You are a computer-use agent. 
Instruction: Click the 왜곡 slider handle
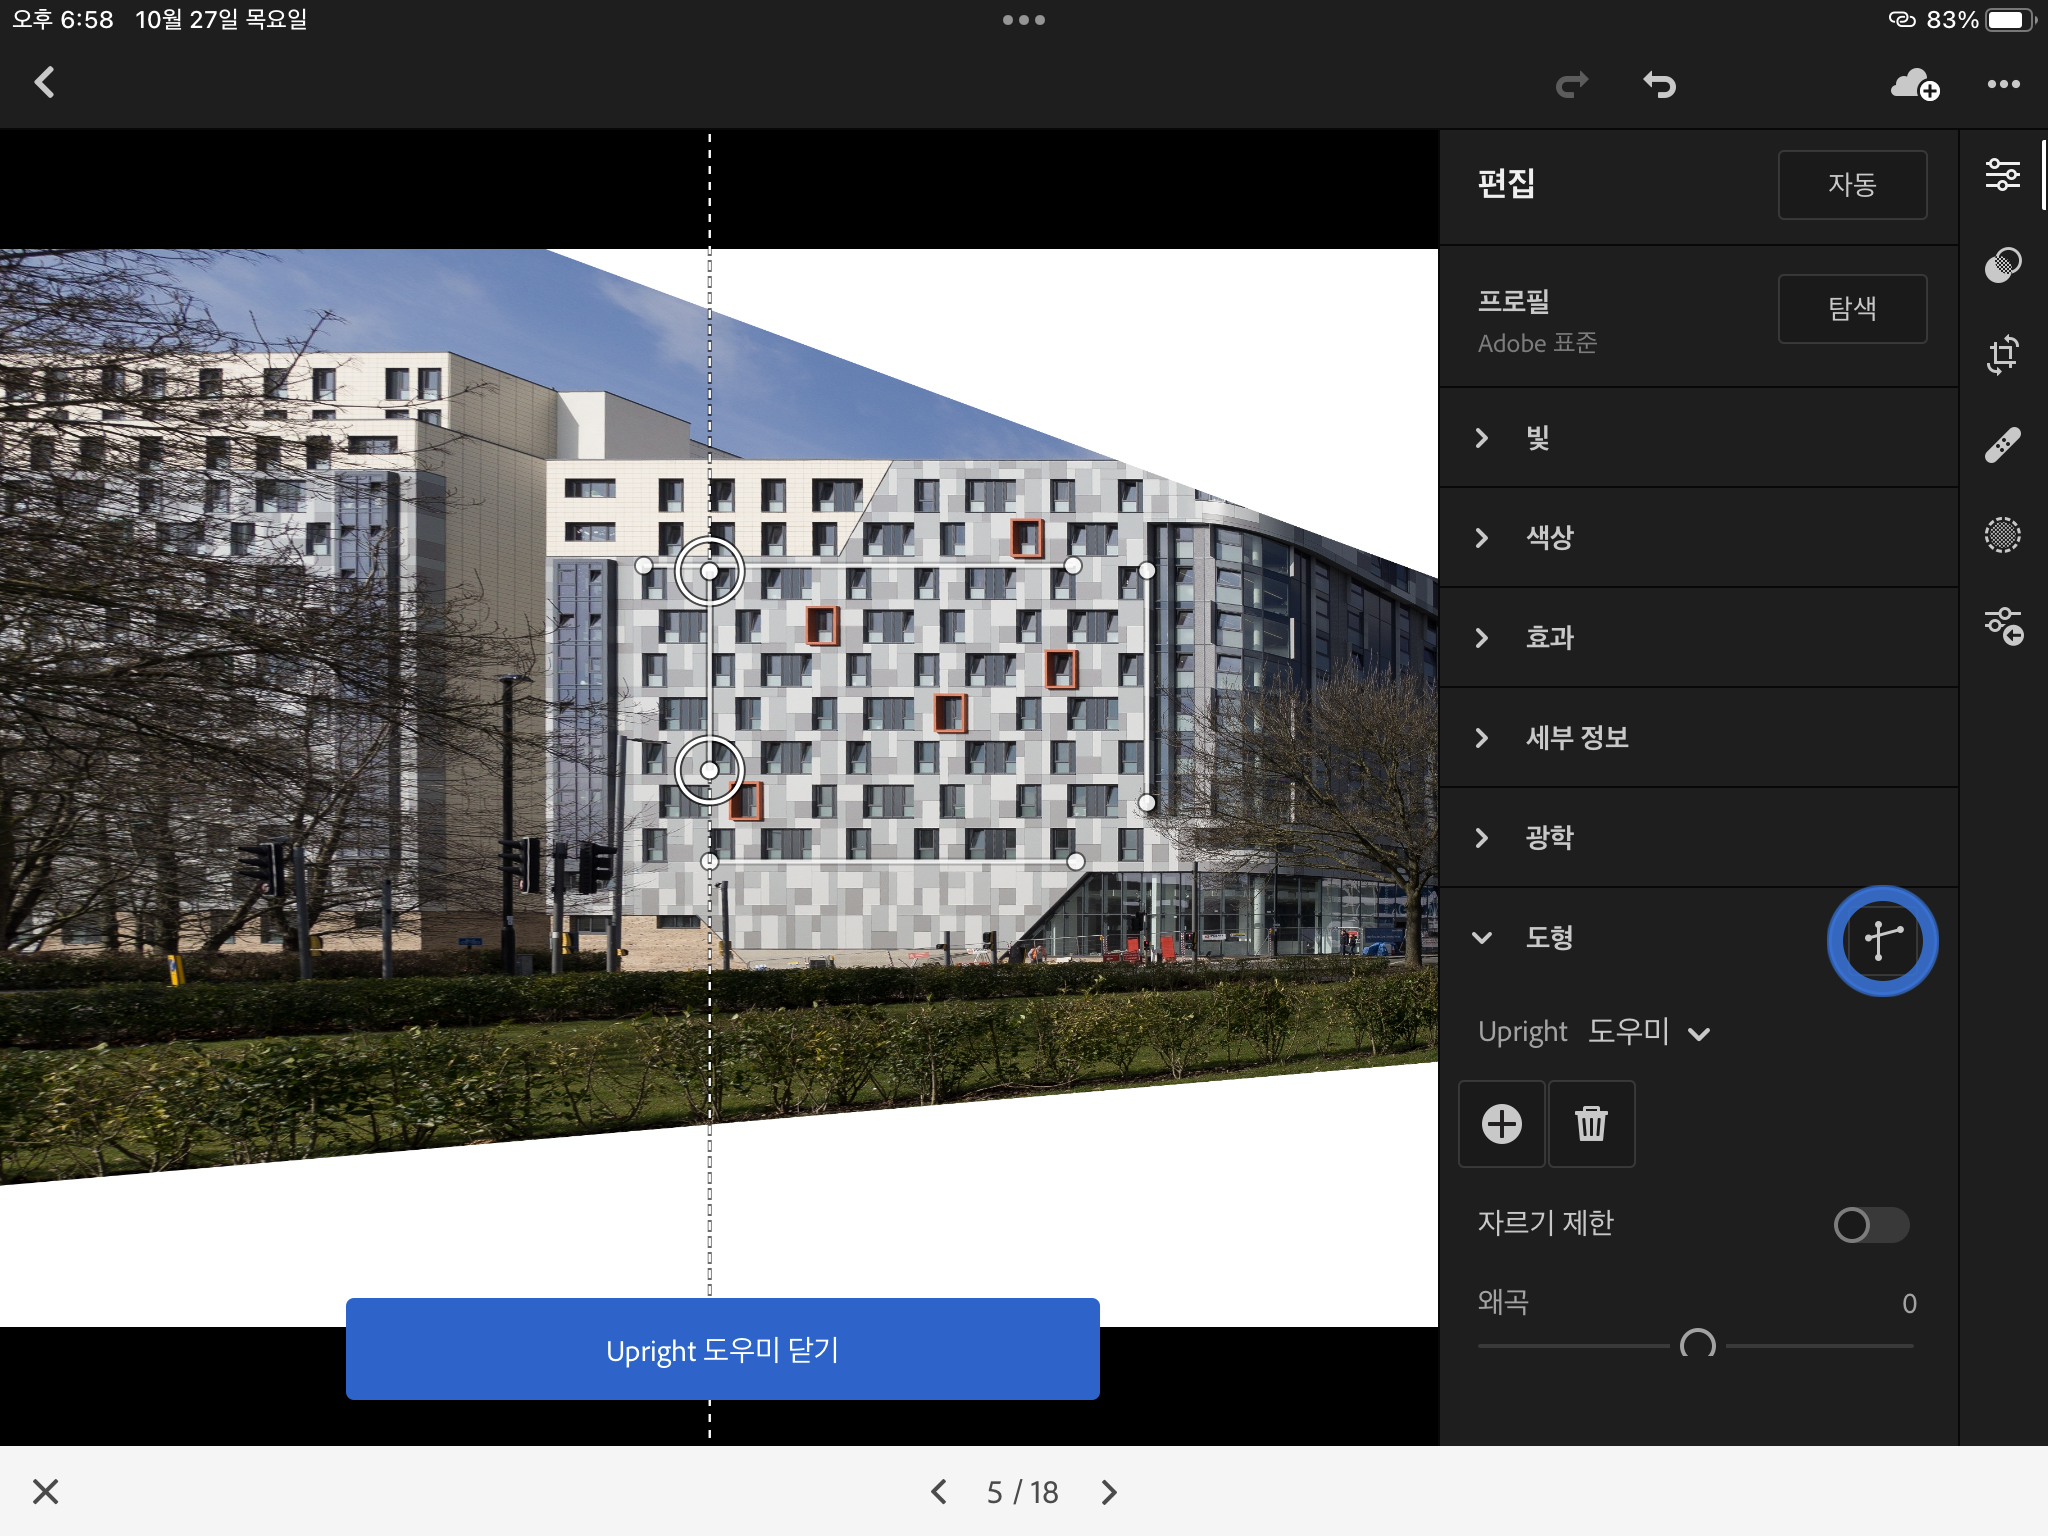1697,1345
